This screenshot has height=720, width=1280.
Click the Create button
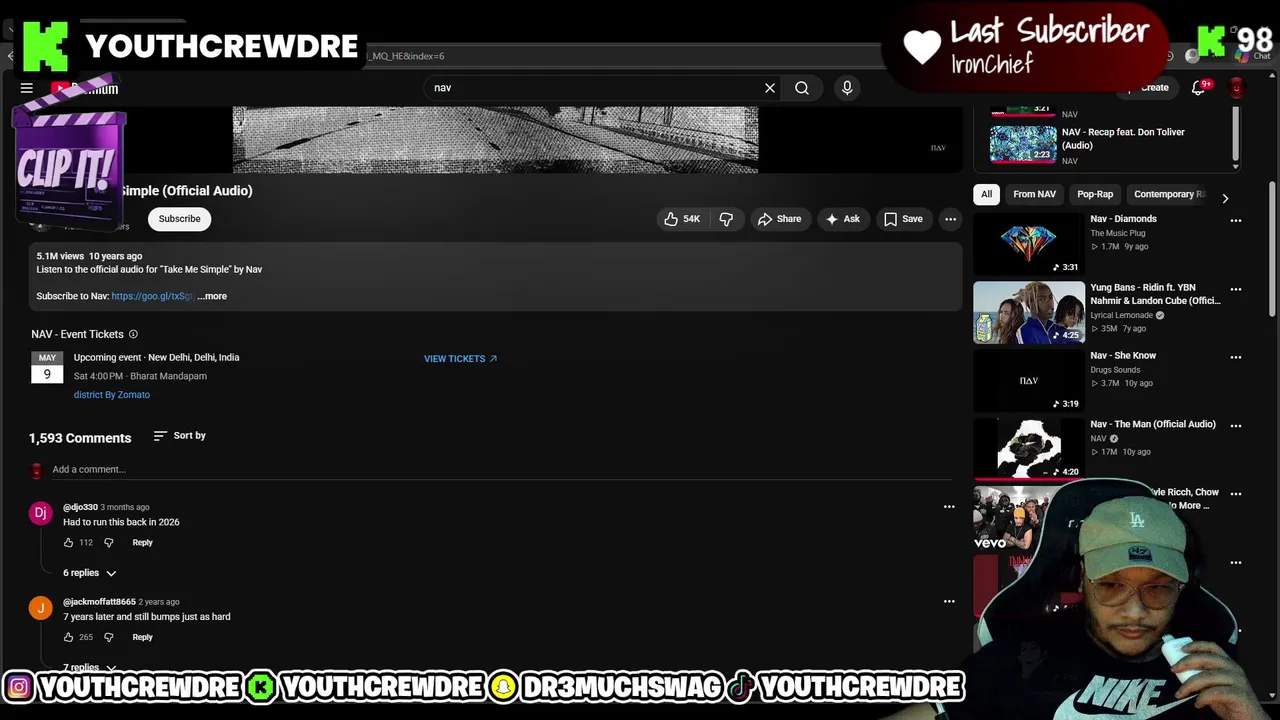[x=1148, y=88]
